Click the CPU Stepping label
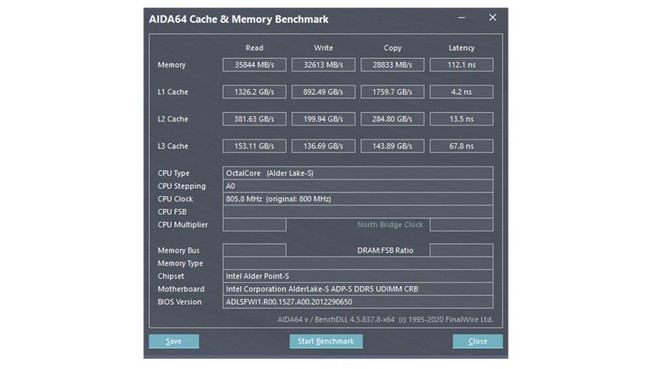660x369 pixels. coord(181,186)
